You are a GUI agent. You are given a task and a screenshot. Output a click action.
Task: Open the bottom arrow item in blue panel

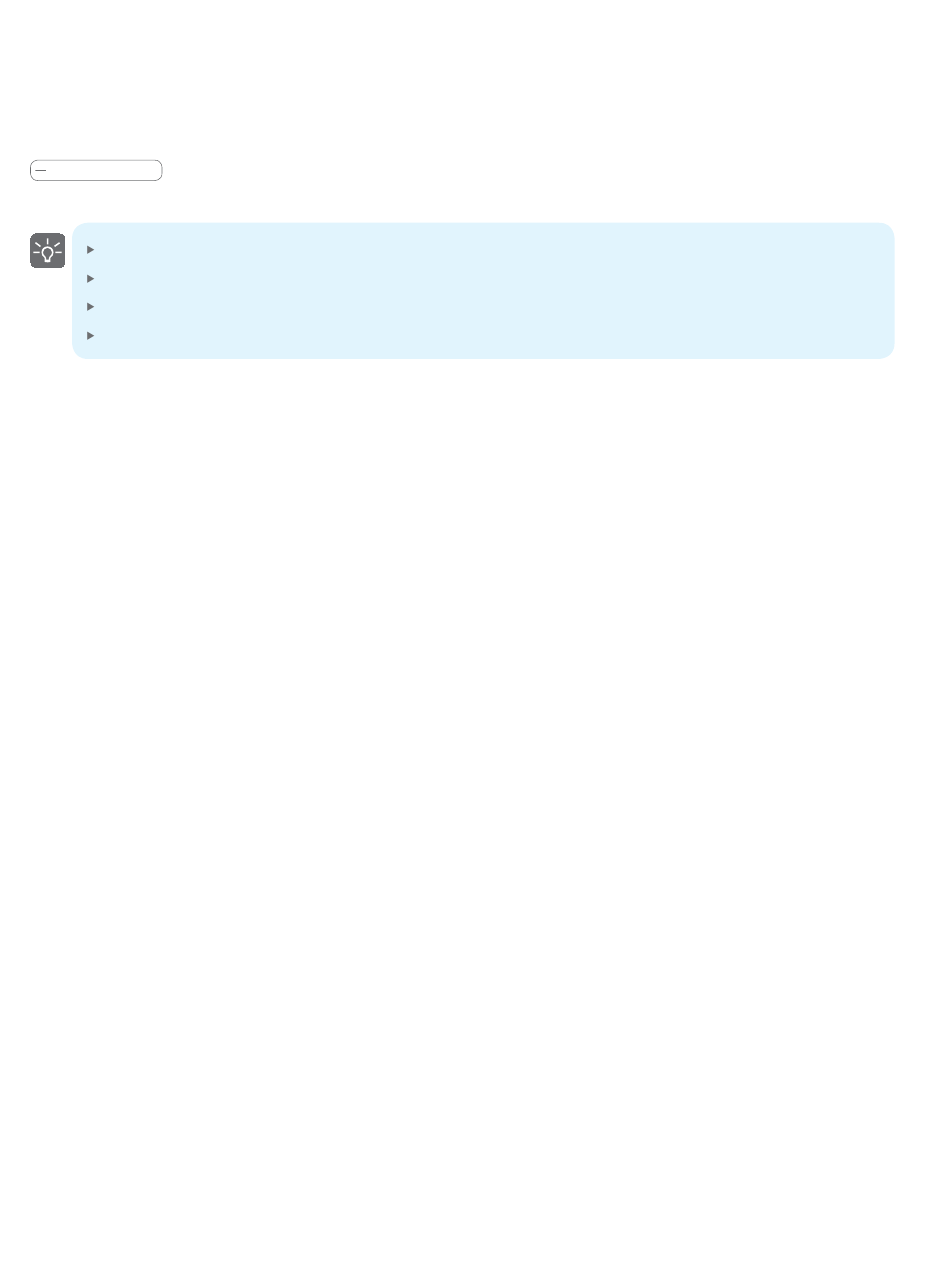click(x=90, y=335)
